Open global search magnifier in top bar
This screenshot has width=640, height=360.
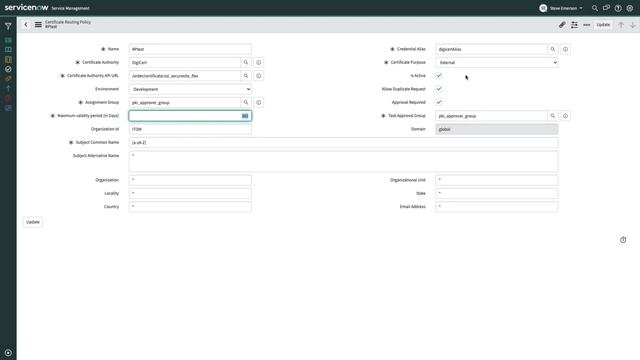595,8
